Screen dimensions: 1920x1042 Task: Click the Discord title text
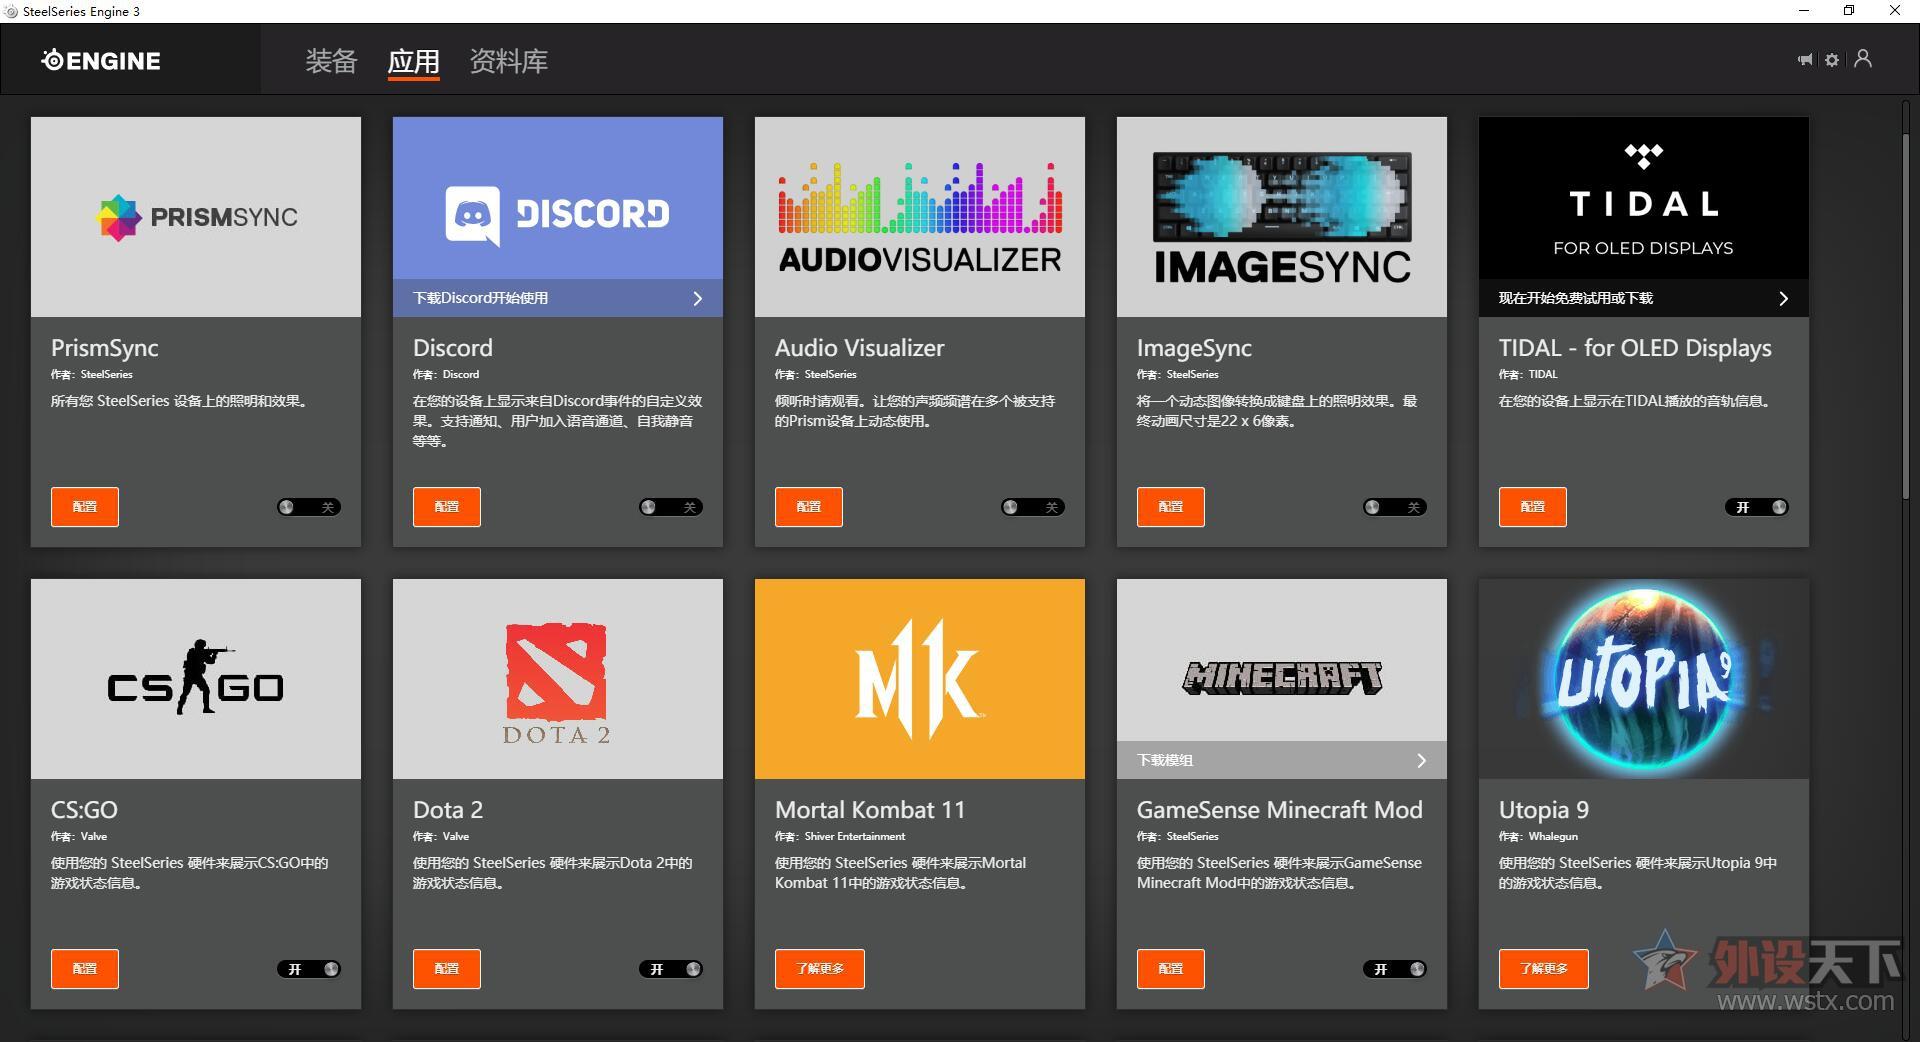453,348
